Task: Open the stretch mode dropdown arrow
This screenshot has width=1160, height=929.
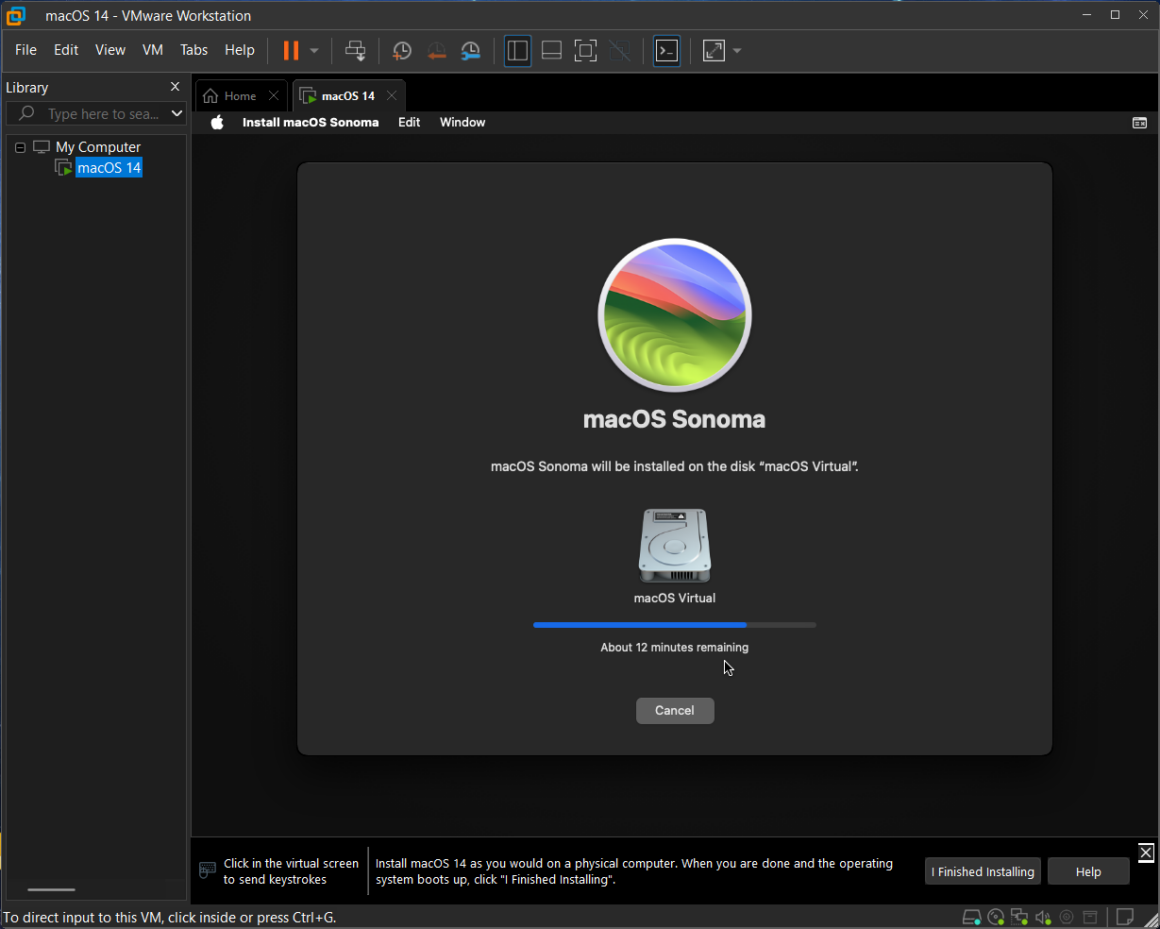Action: coord(737,50)
